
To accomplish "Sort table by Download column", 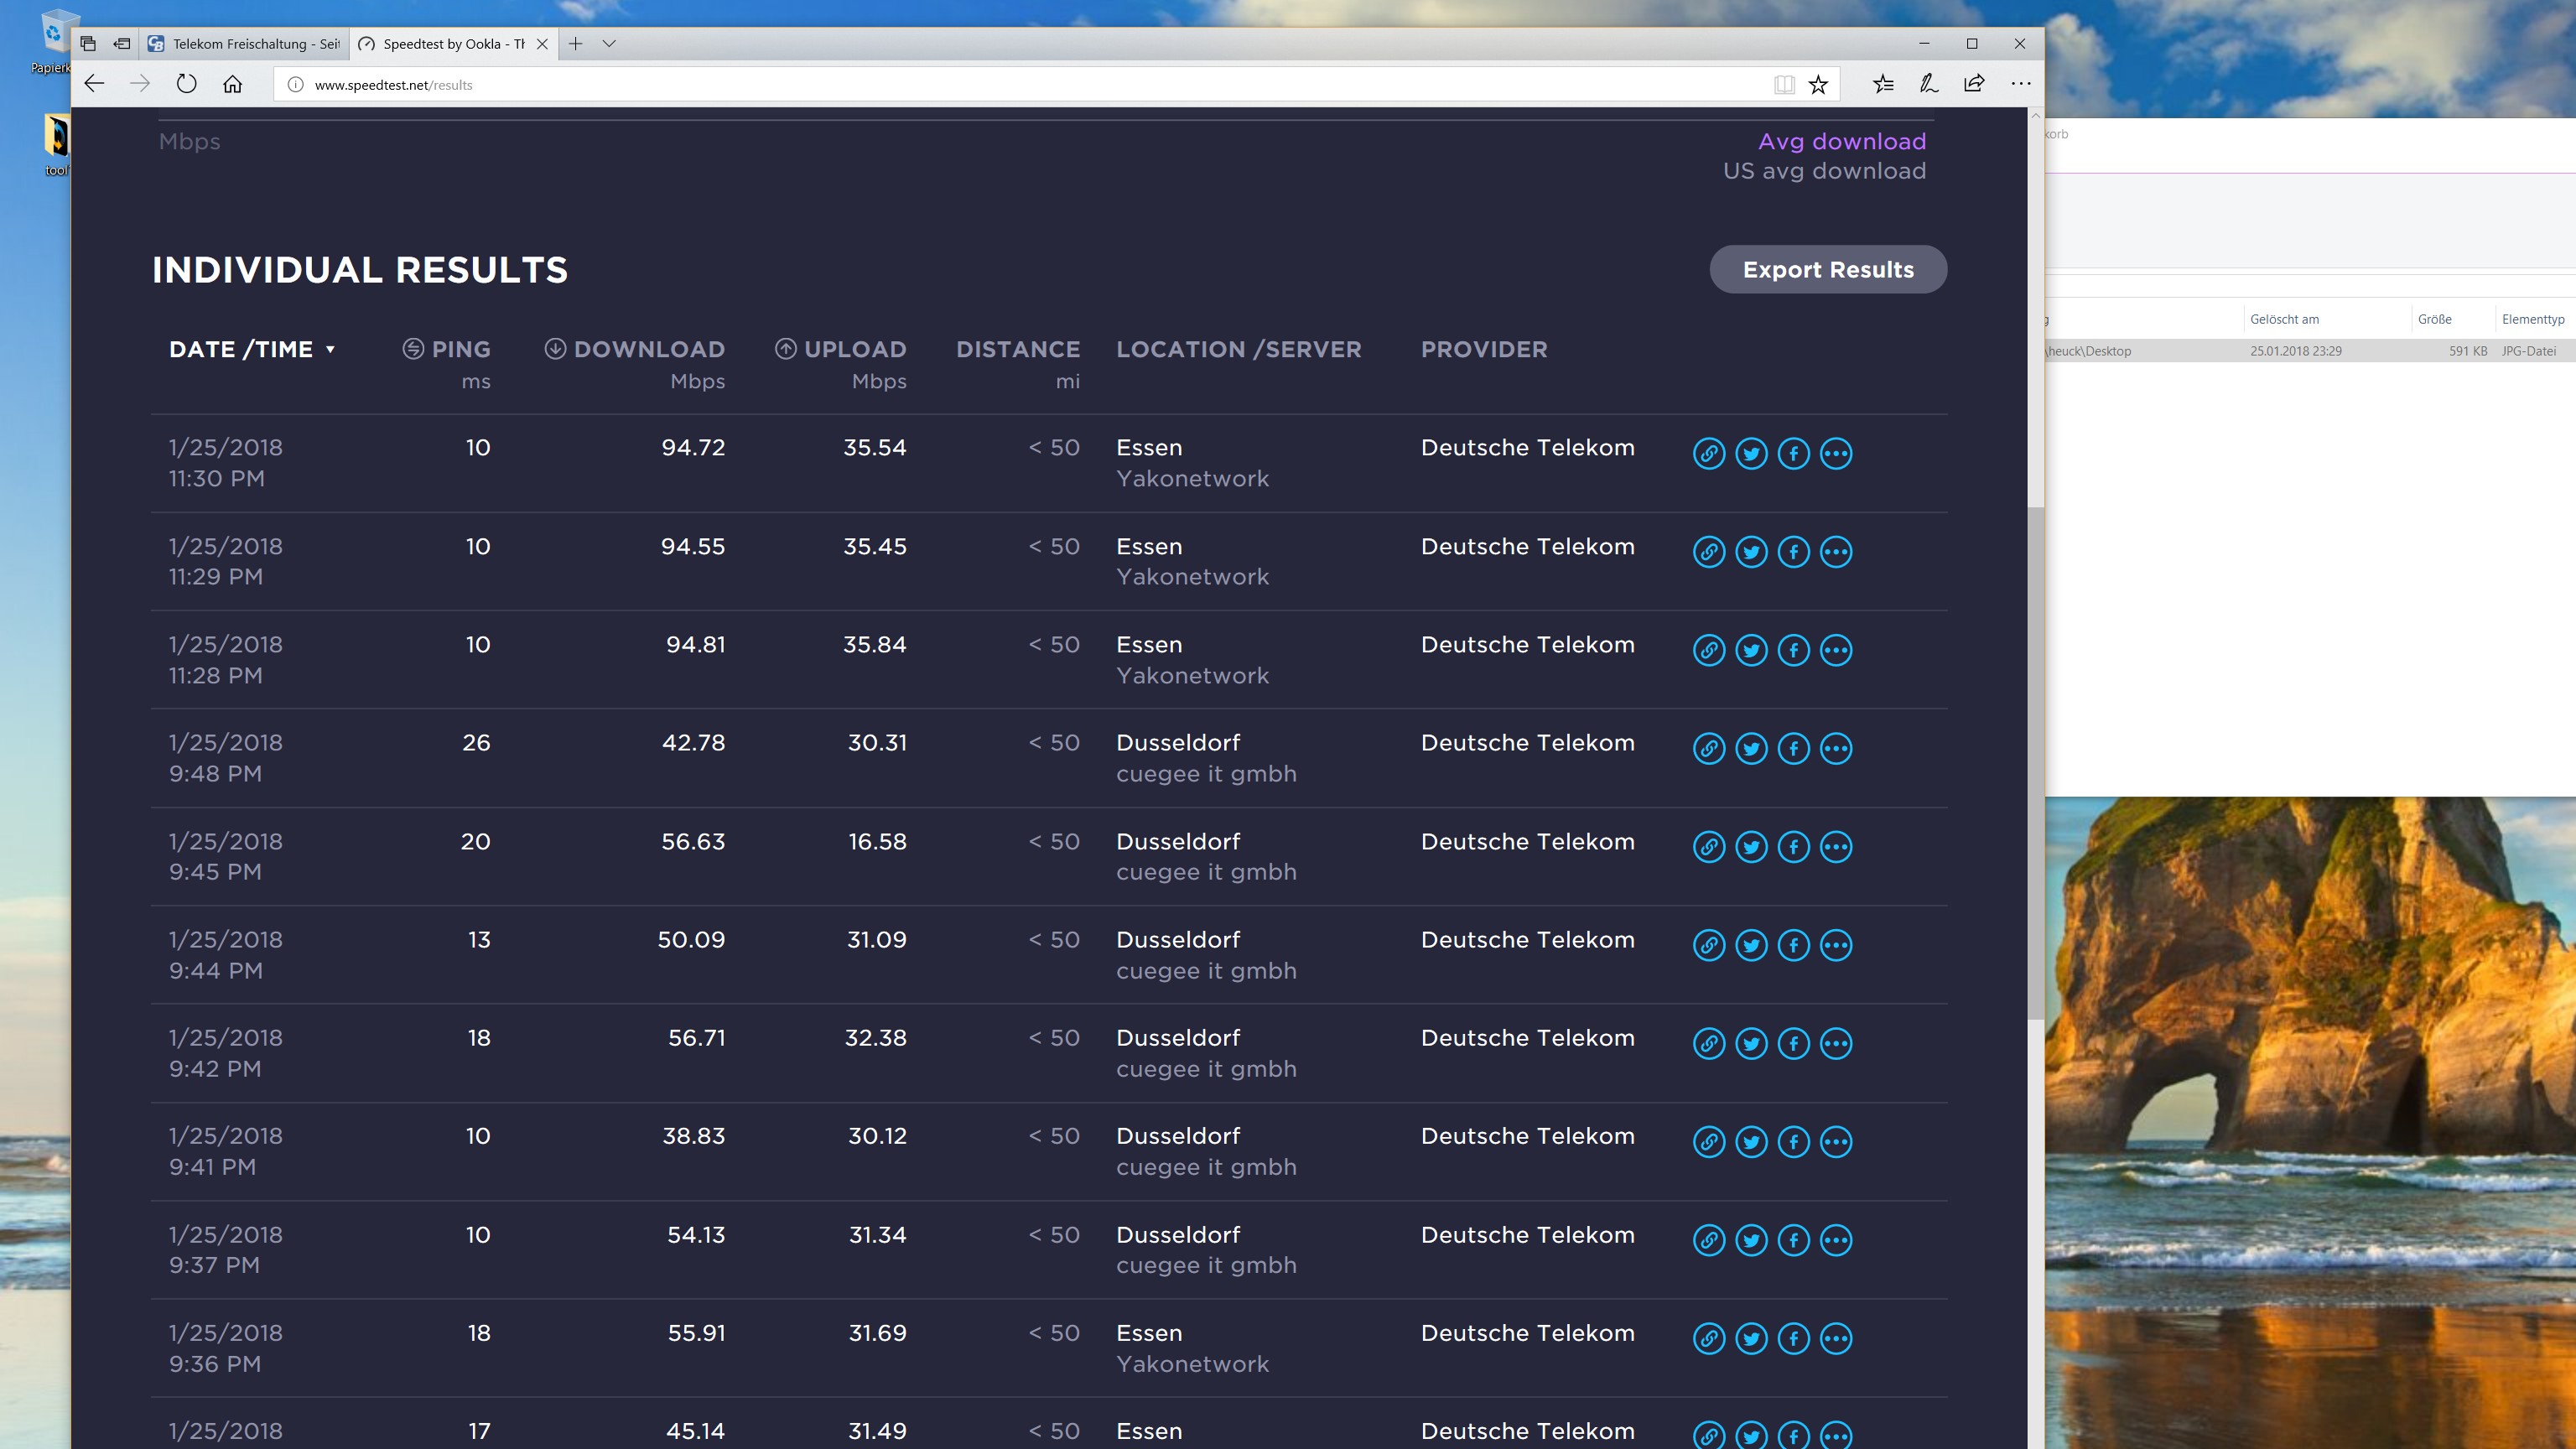I will coord(634,349).
